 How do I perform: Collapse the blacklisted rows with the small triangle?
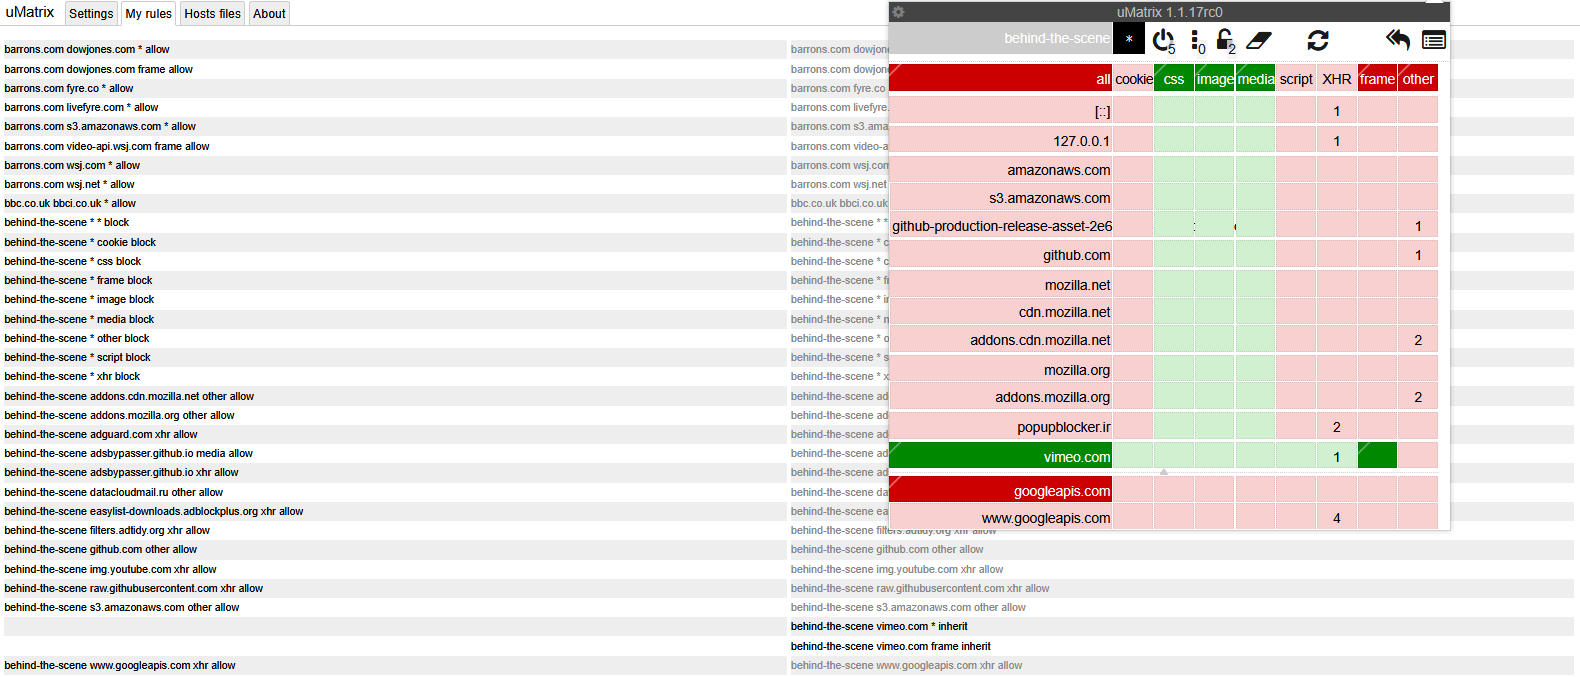point(1164,471)
